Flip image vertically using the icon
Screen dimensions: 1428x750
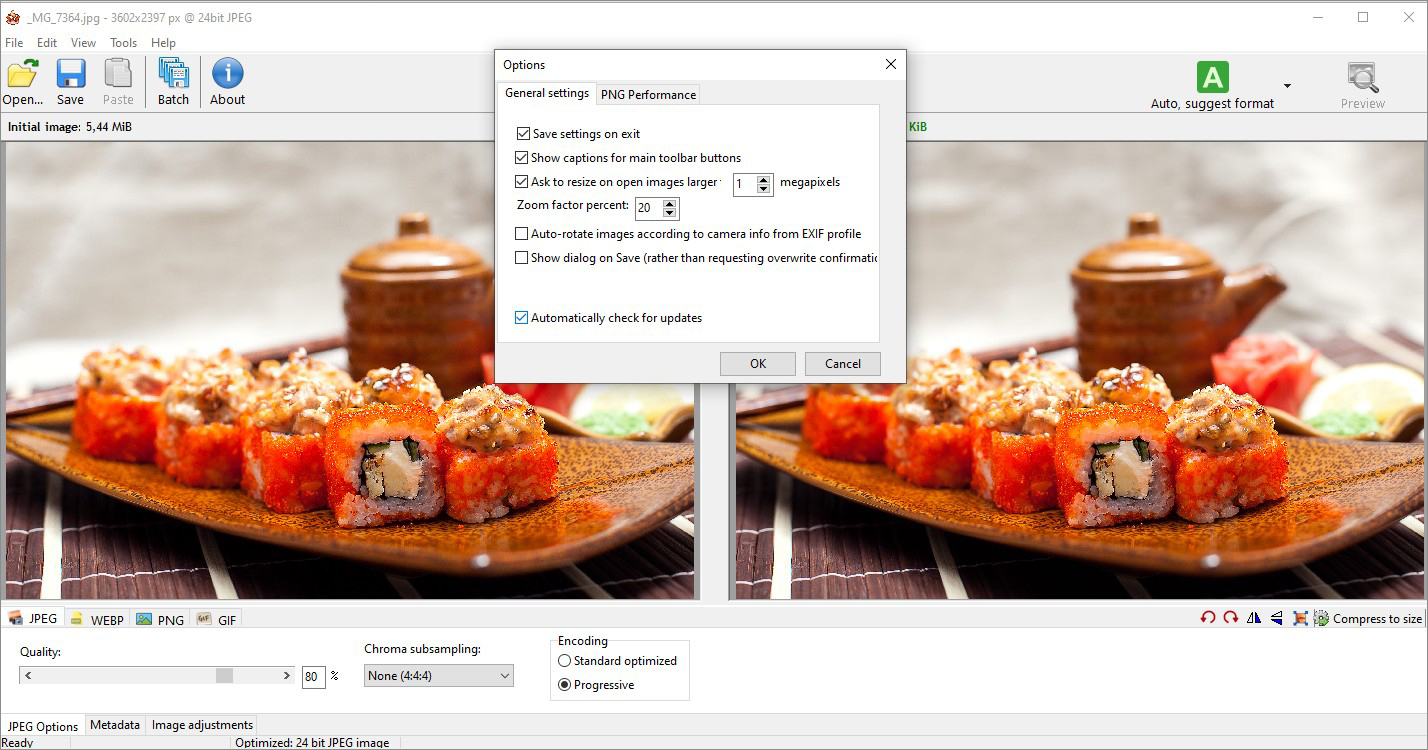(x=1277, y=618)
